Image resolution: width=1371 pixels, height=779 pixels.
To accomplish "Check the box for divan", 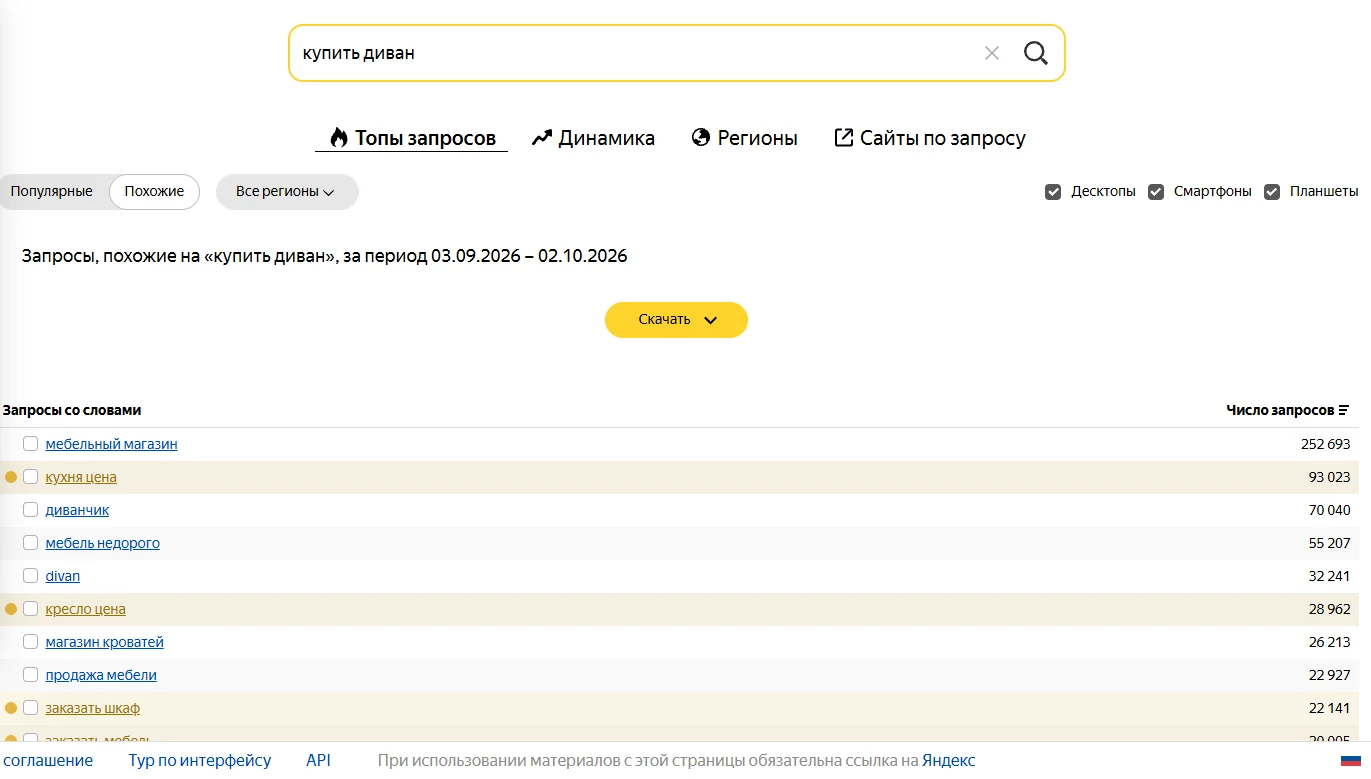I will (x=30, y=575).
